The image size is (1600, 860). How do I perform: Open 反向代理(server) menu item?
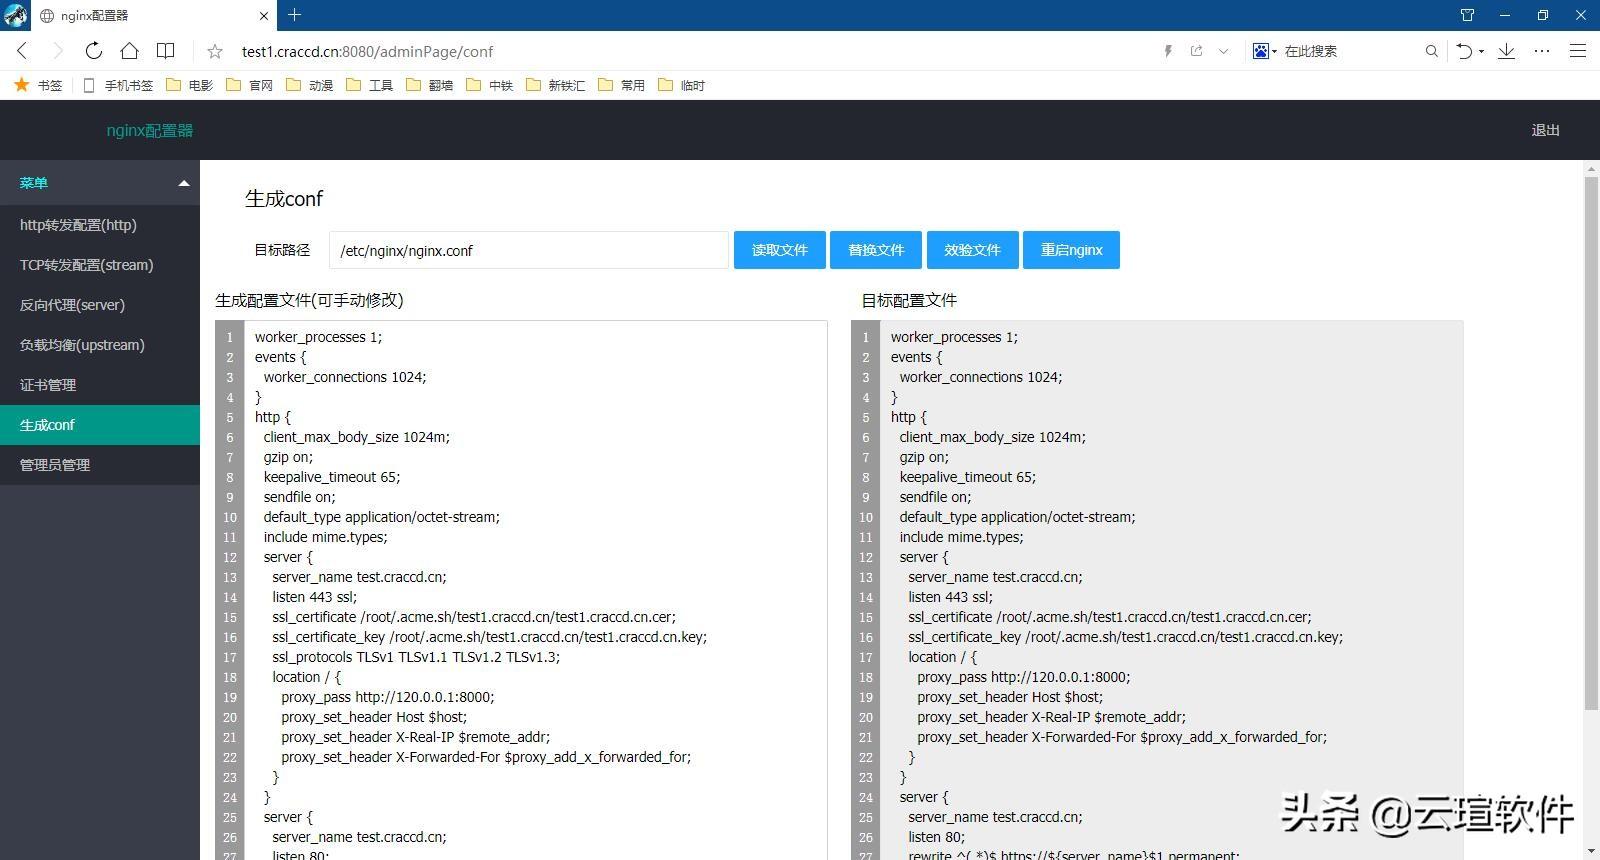100,305
